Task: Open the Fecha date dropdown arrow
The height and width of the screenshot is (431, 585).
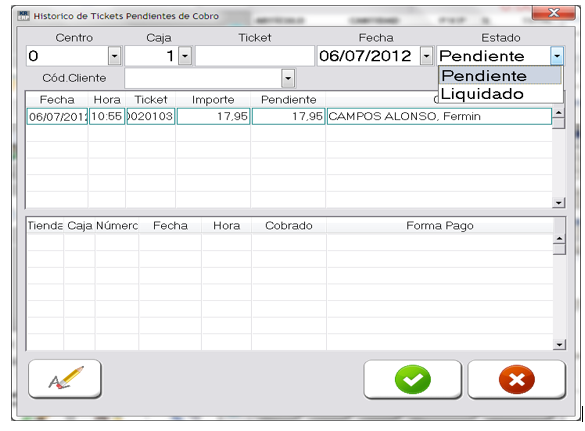Action: tap(426, 56)
